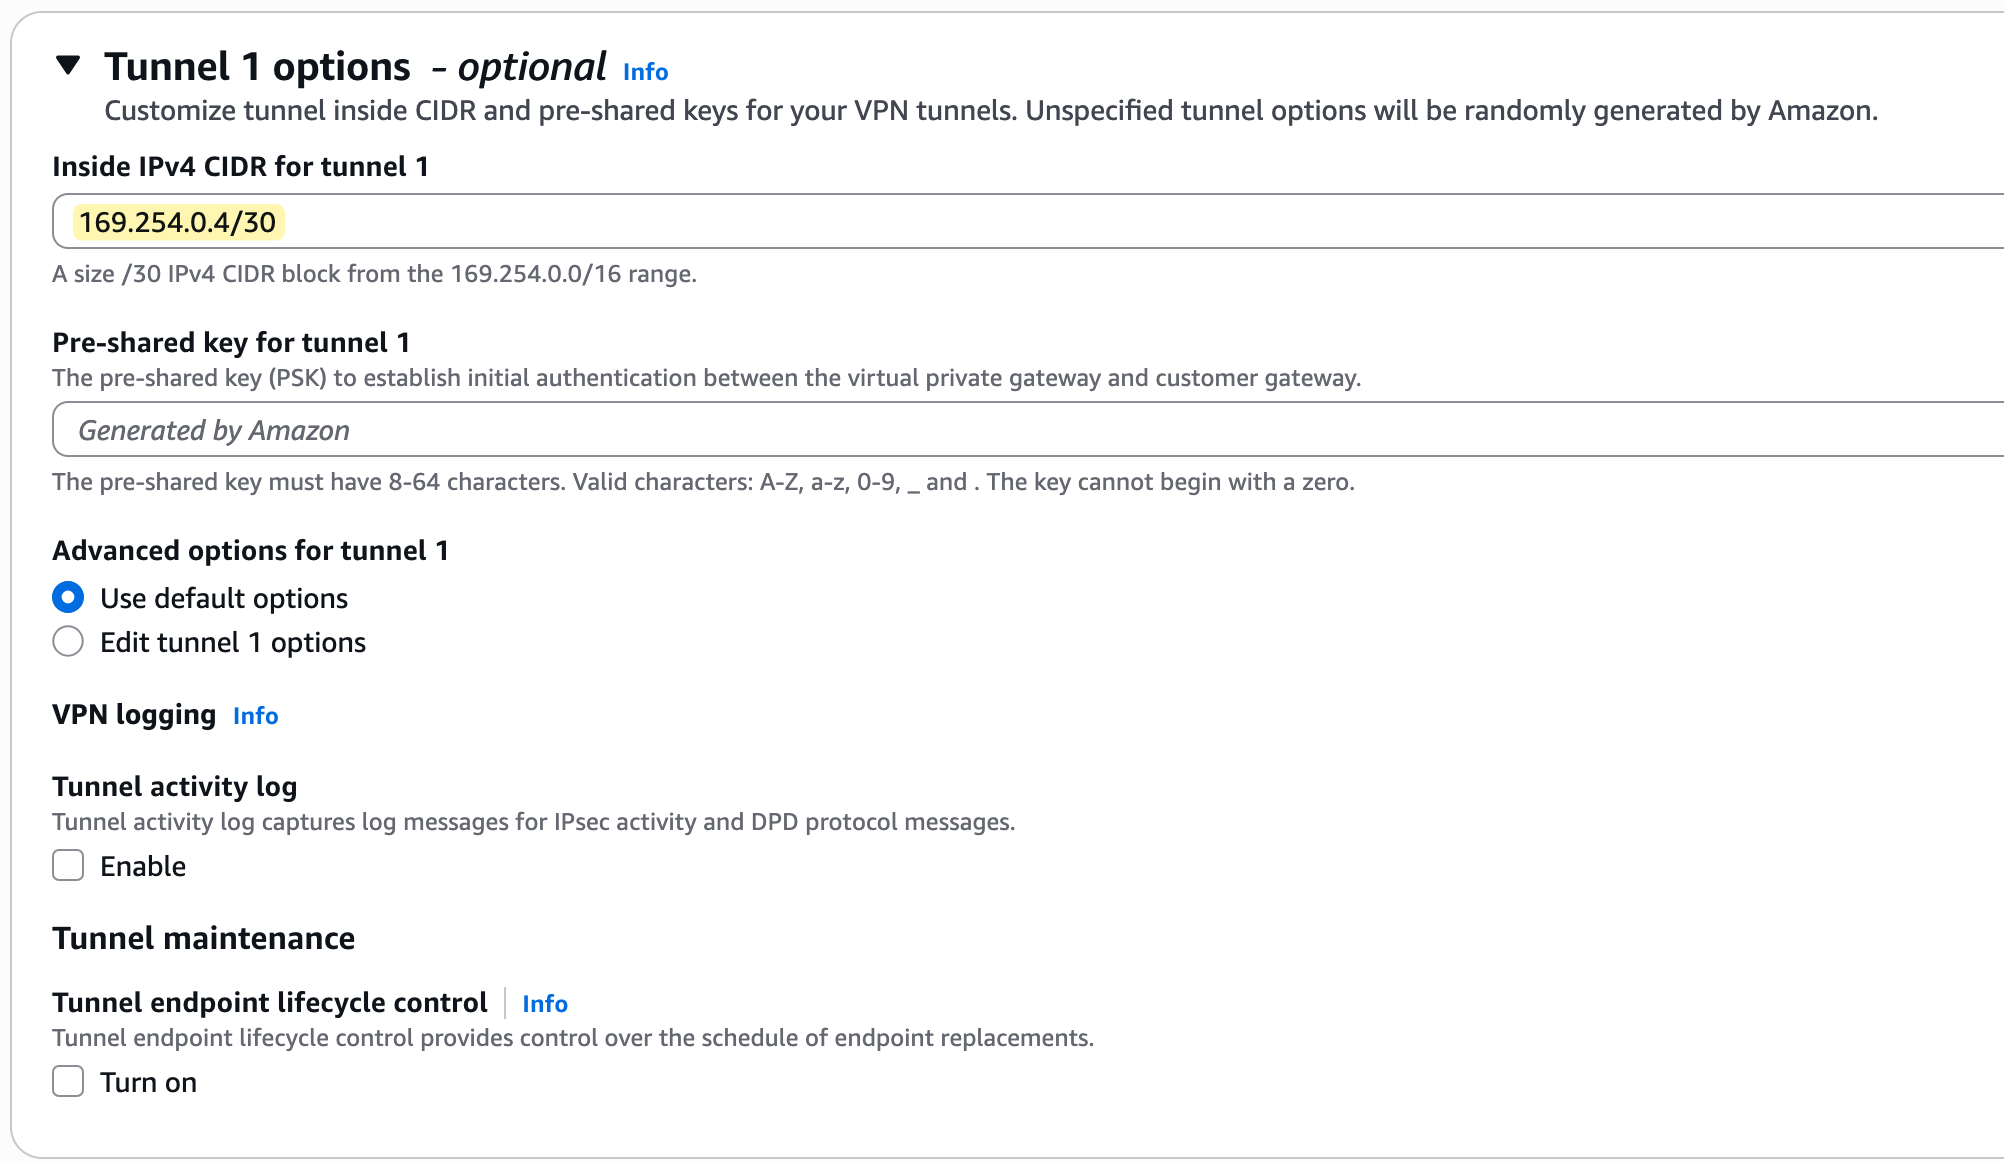Toggle the Enable checkbox under Tunnel activity log

[x=67, y=865]
